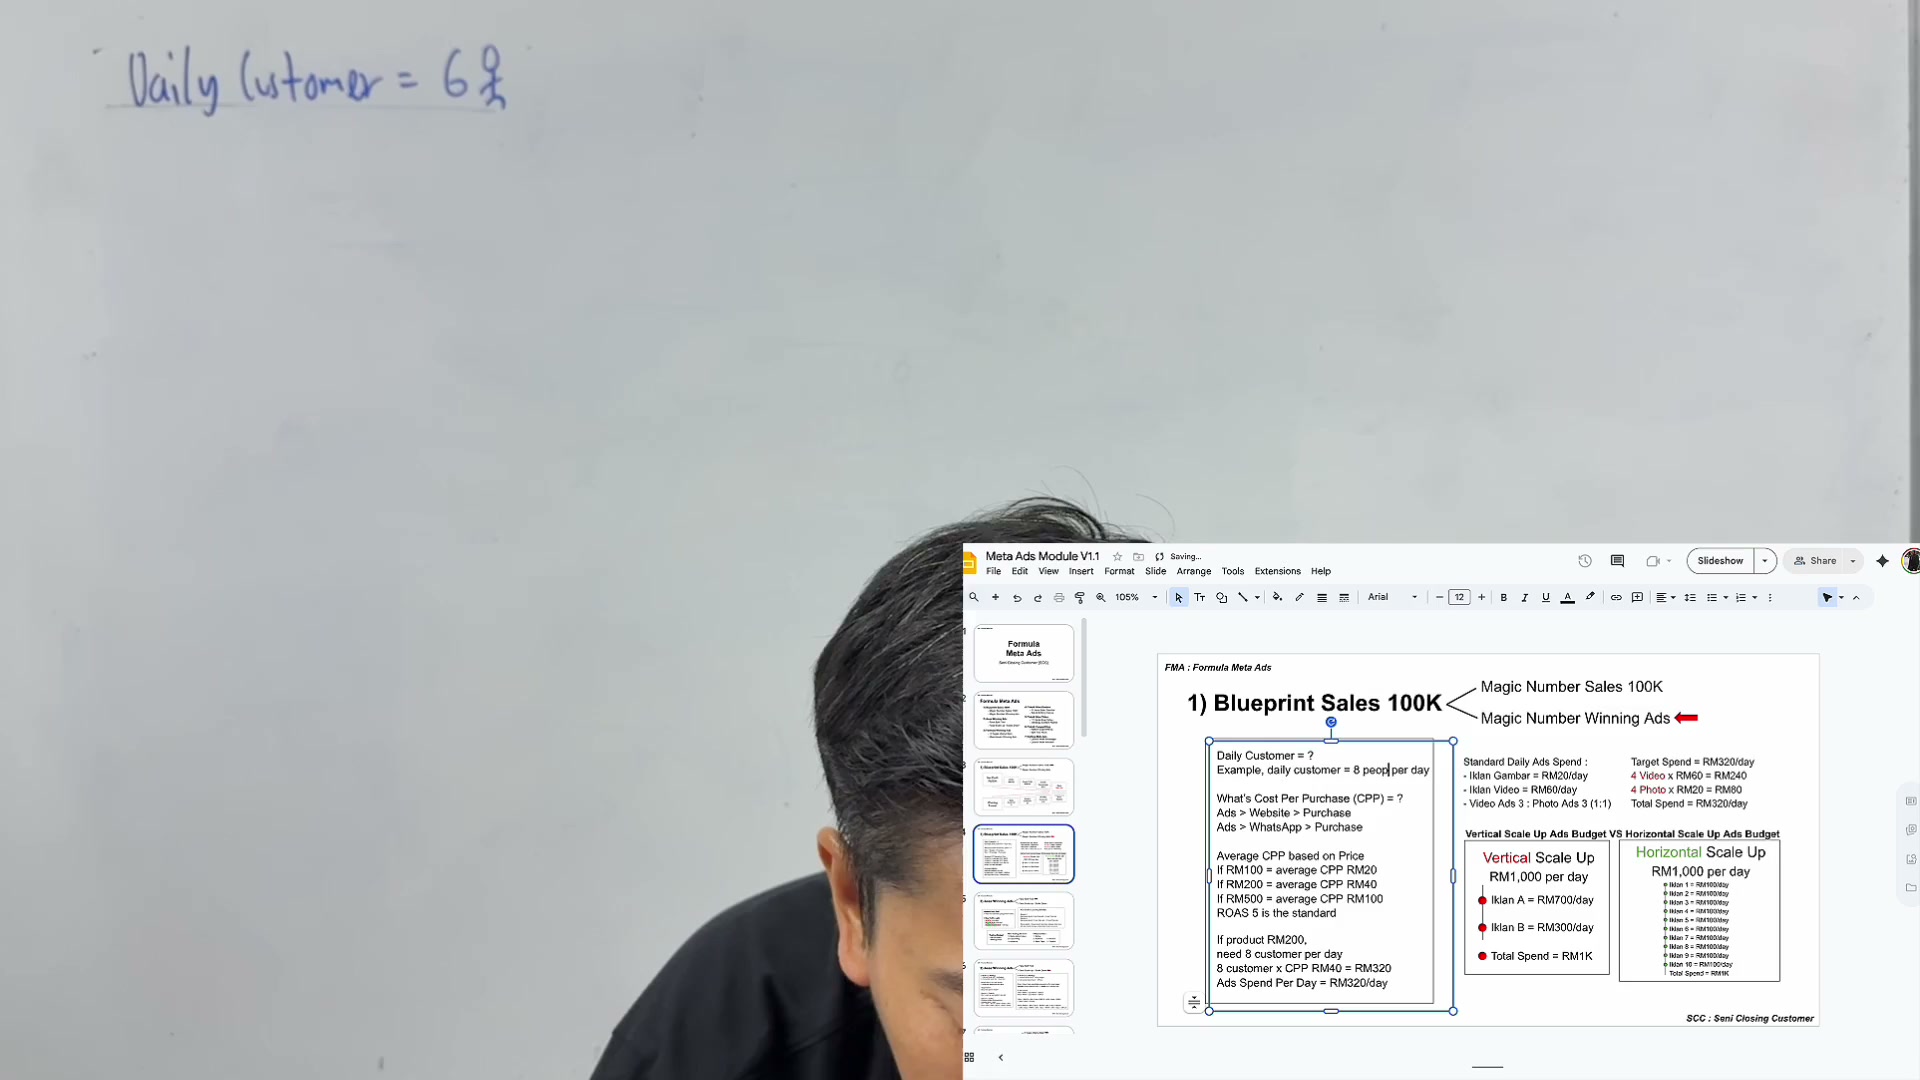Open the Share options dropdown arrow
Viewport: 1920px width, 1080px height.
pos(1853,561)
